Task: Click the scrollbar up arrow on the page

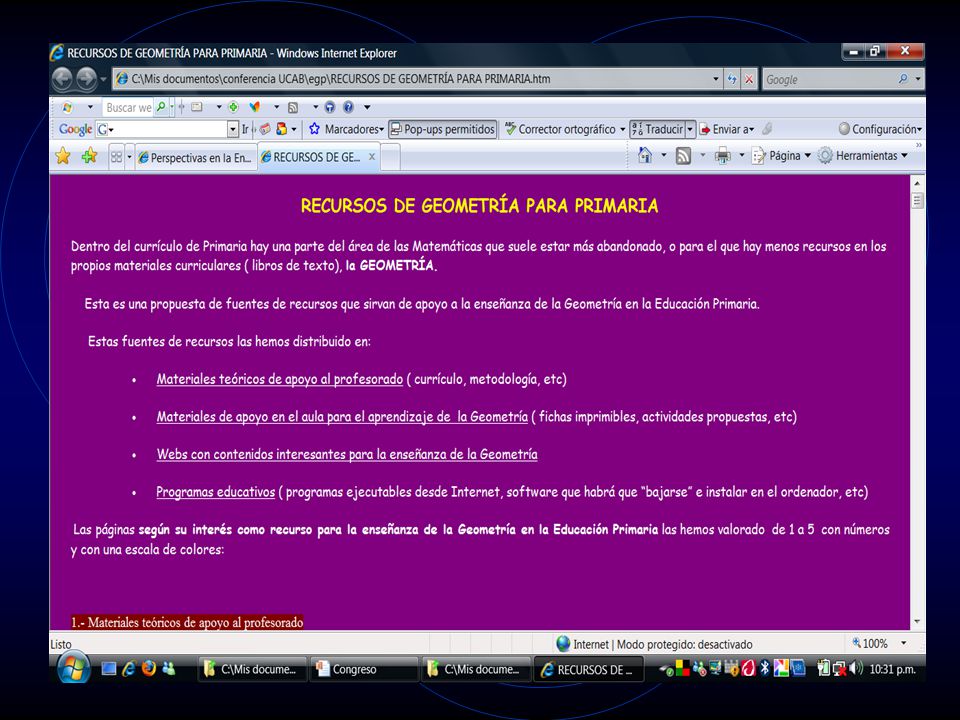Action: click(917, 182)
